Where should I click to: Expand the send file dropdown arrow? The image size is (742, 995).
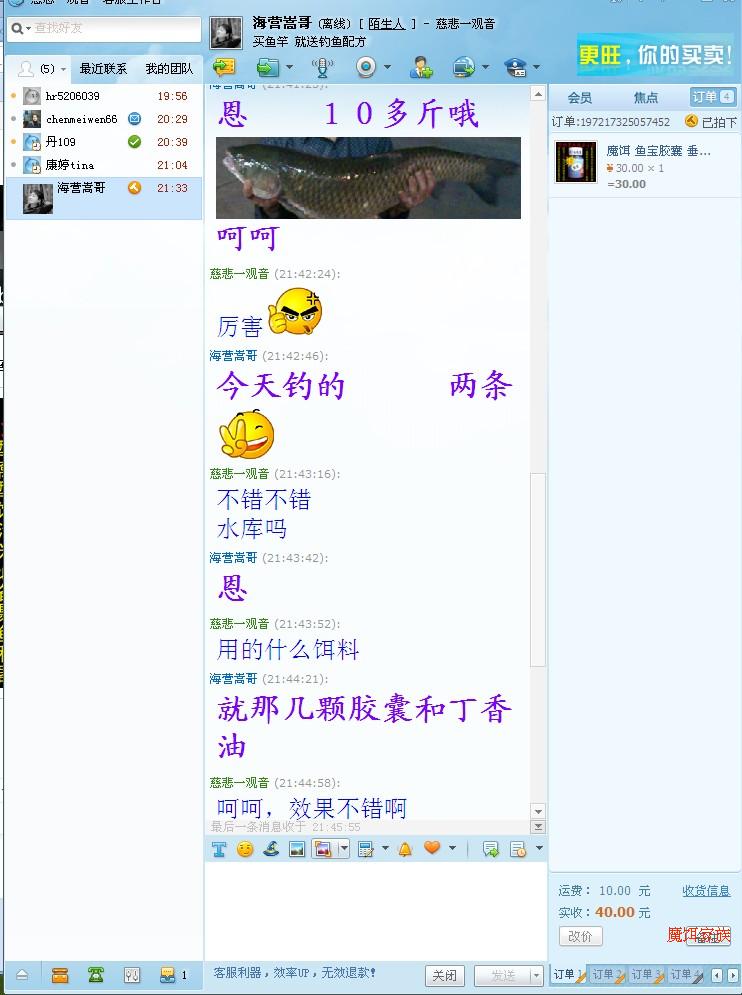pos(289,67)
